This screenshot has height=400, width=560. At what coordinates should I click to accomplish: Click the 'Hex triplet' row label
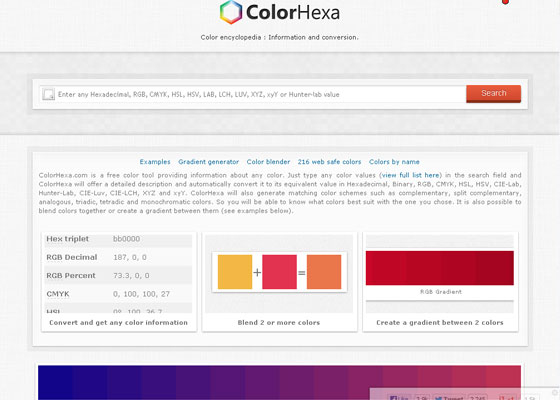(x=68, y=239)
